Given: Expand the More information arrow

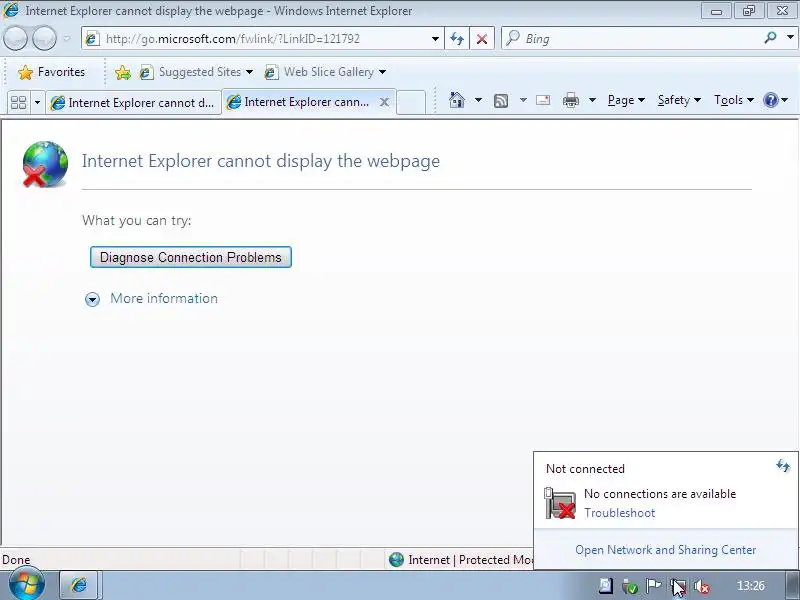Looking at the screenshot, I should tap(92, 299).
